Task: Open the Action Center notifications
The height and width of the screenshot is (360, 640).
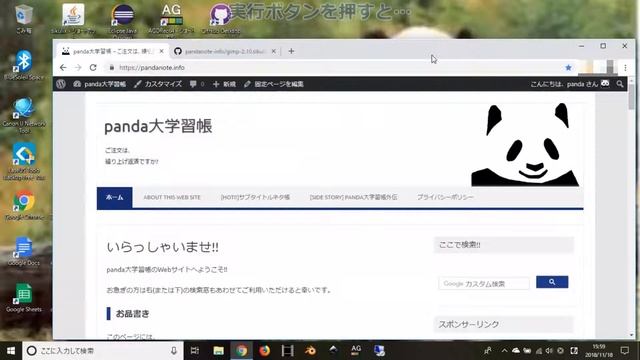Action: pos(625,351)
